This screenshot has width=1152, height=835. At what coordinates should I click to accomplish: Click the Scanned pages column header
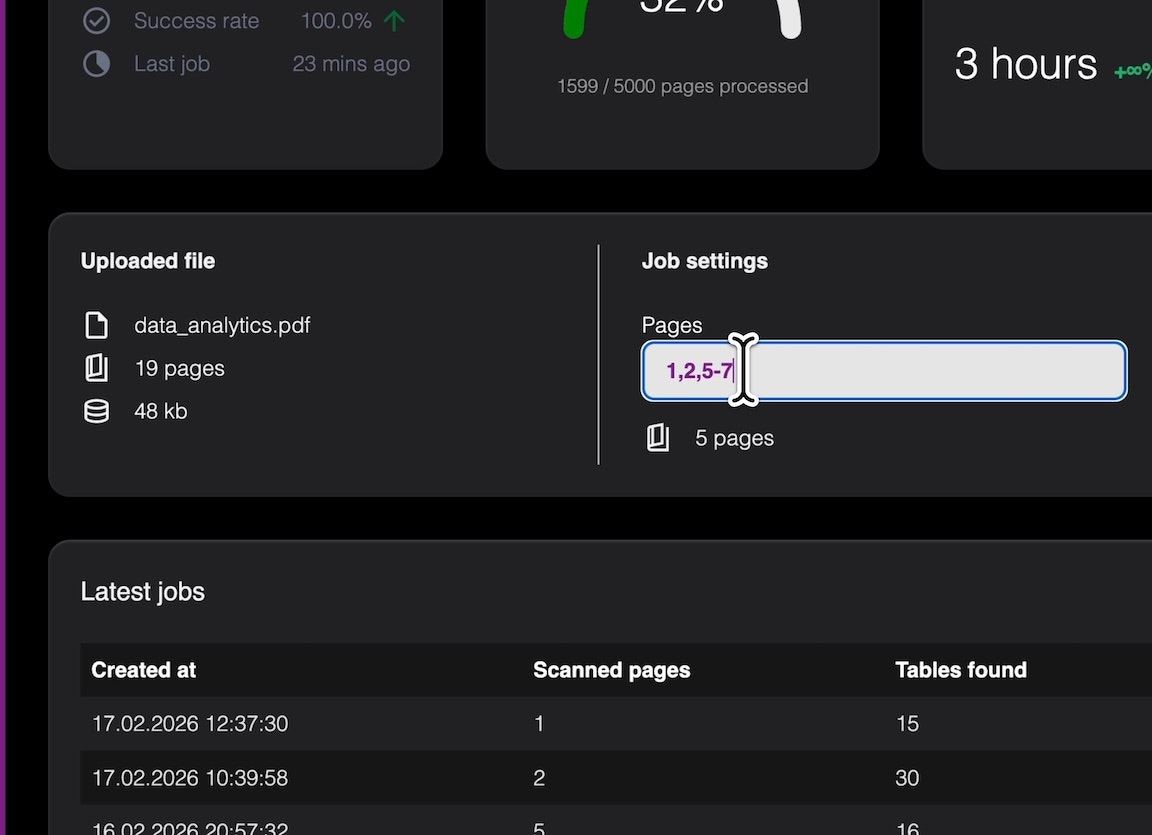pyautogui.click(x=611, y=670)
